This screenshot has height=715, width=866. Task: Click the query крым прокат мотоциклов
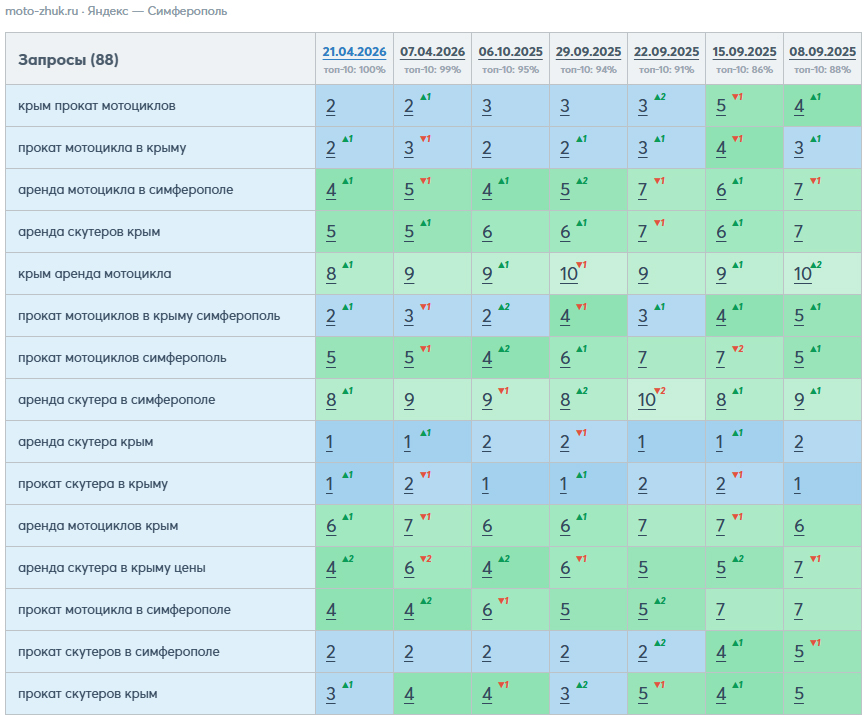click(97, 105)
